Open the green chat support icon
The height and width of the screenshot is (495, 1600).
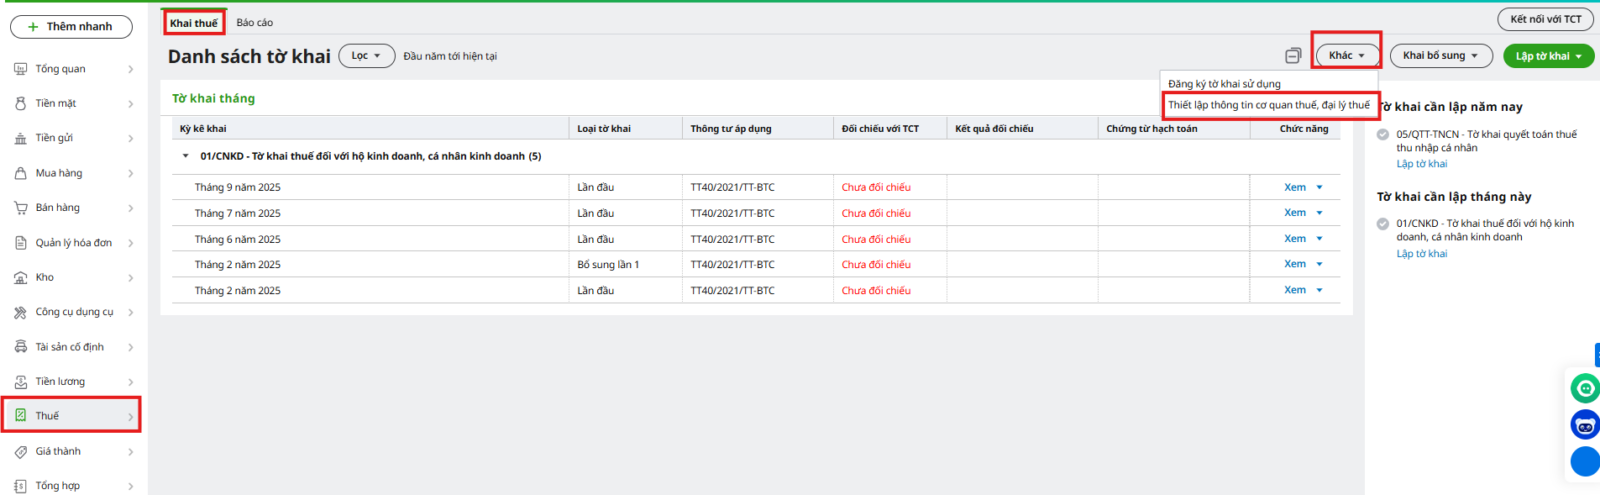point(1585,388)
